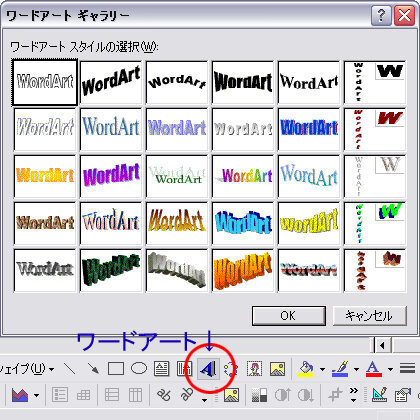
Task: Apply line color with brush icon
Action: 340,369
